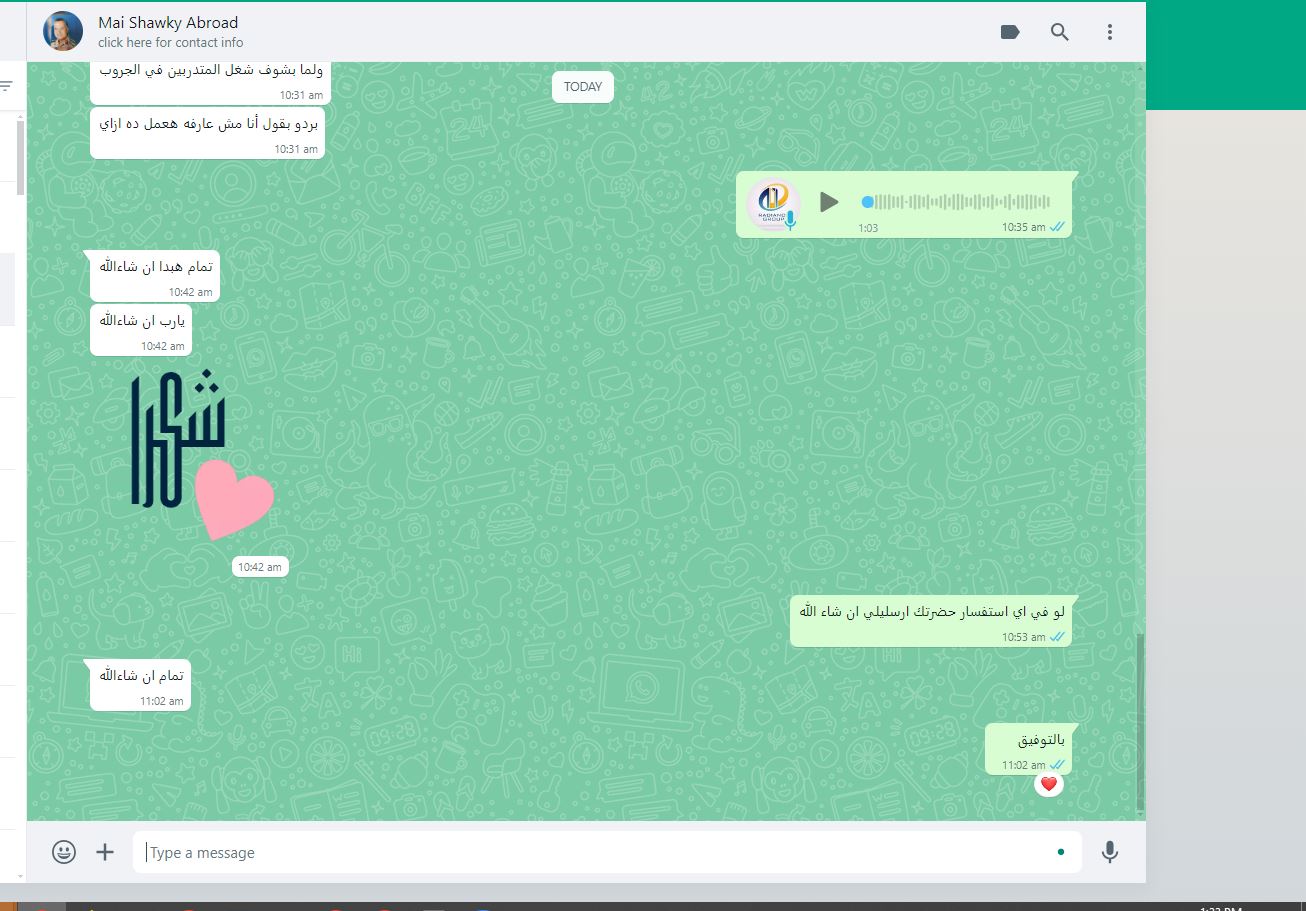Click the chat vertical scrollbar
Image resolution: width=1306 pixels, height=911 pixels.
[1140, 720]
